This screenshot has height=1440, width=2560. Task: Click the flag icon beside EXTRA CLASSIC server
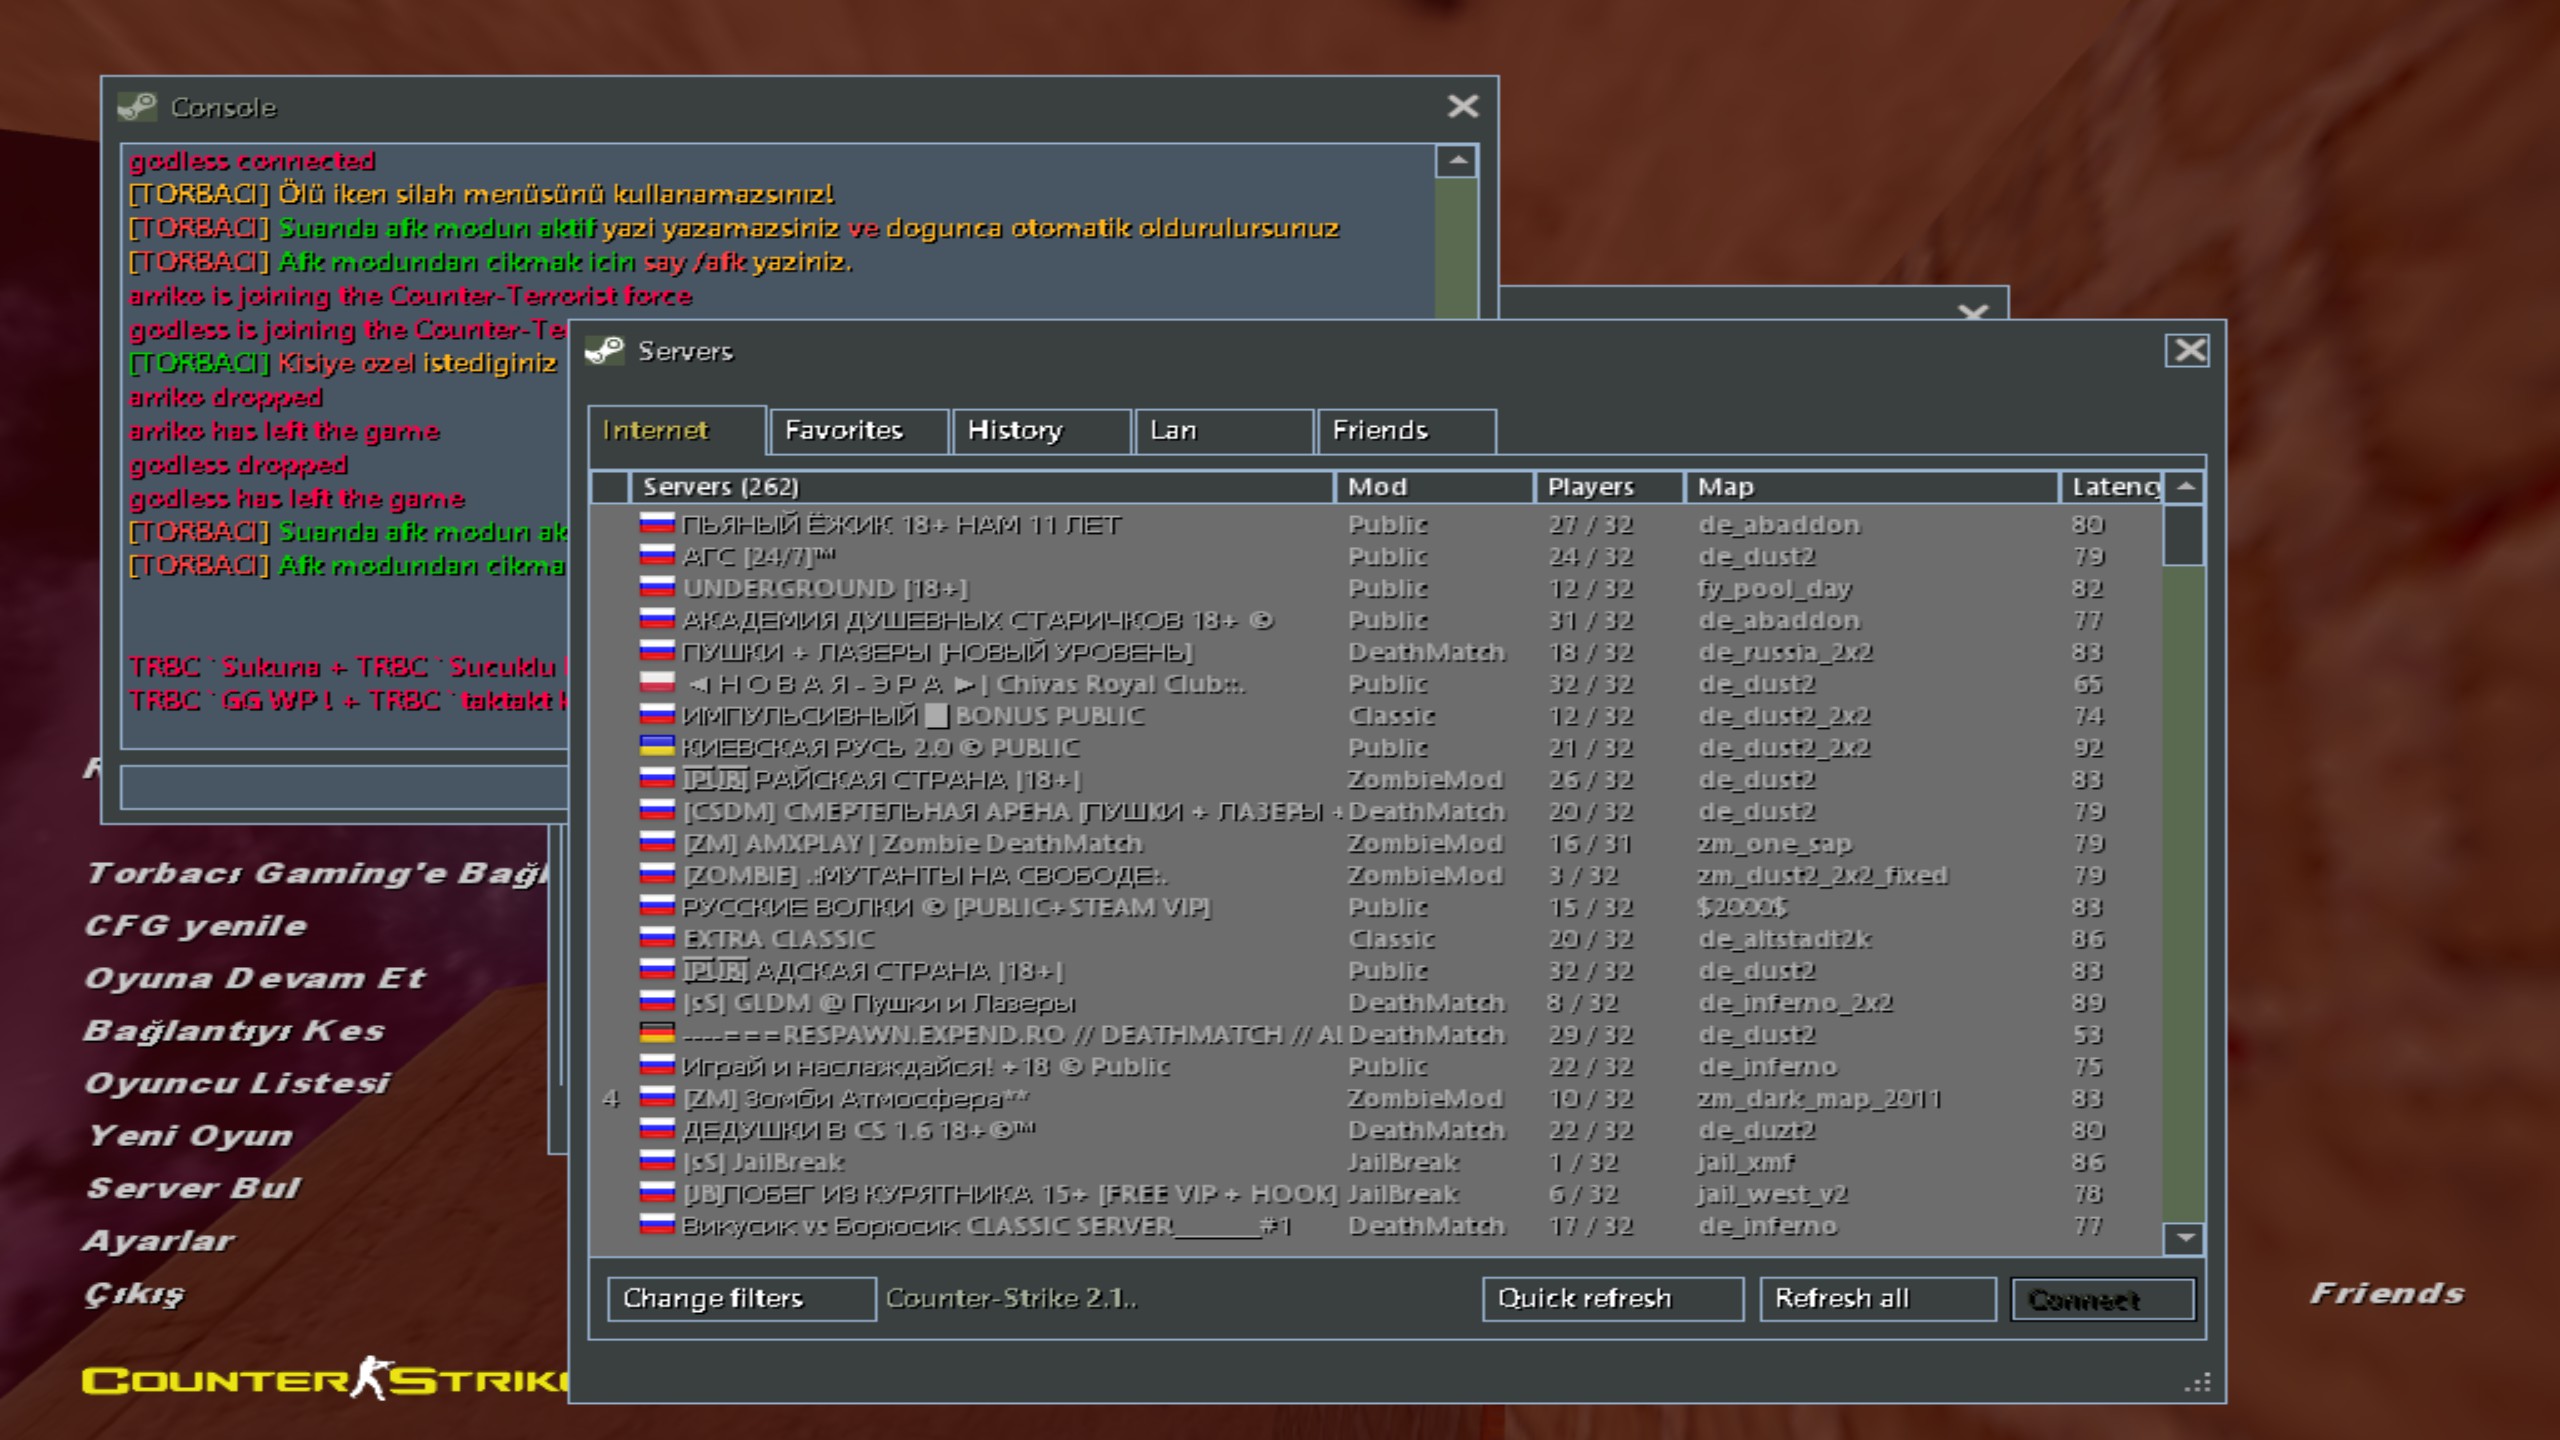click(x=657, y=938)
